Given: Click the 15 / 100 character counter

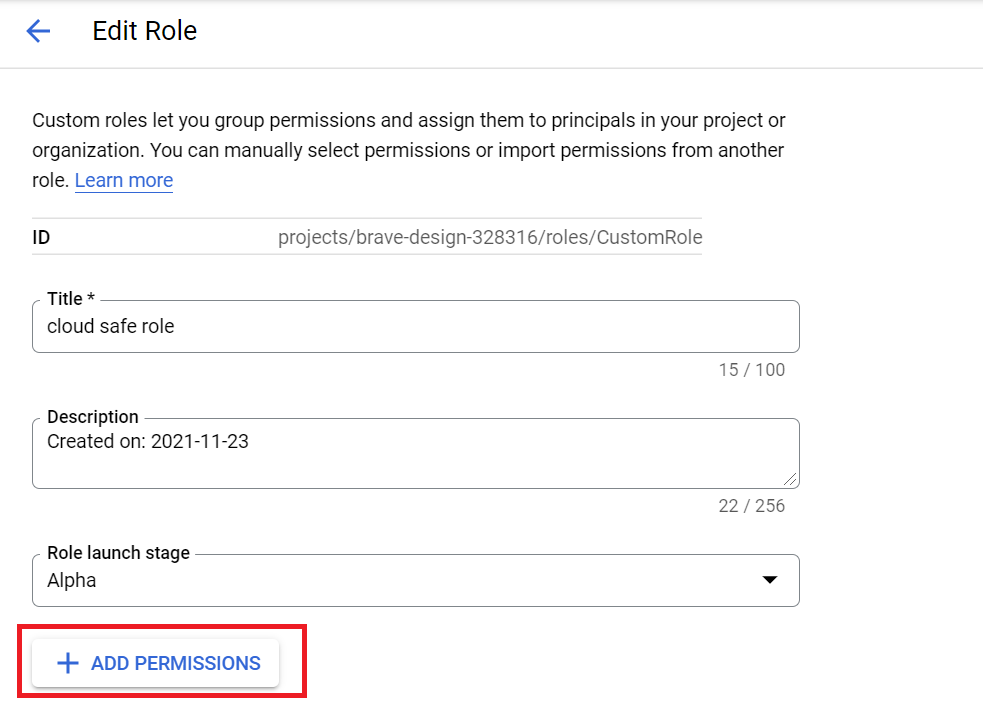Looking at the screenshot, I should pos(752,370).
